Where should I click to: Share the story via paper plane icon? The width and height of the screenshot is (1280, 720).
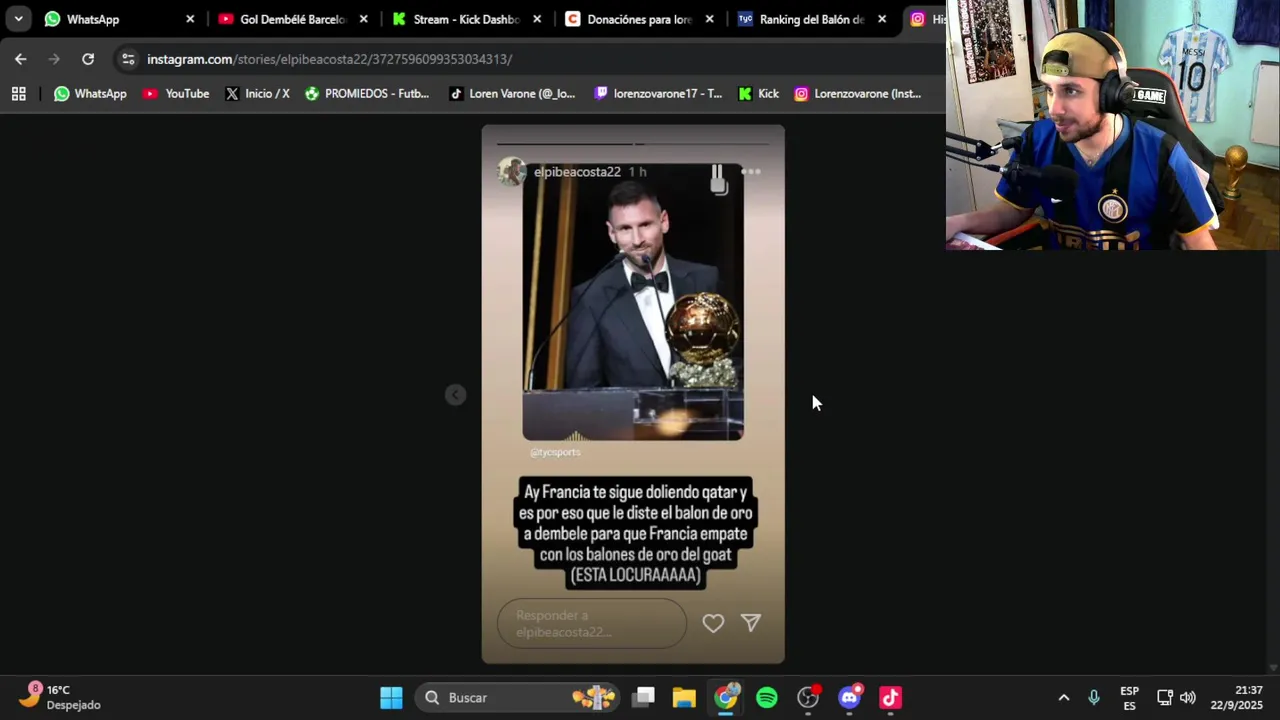[751, 623]
